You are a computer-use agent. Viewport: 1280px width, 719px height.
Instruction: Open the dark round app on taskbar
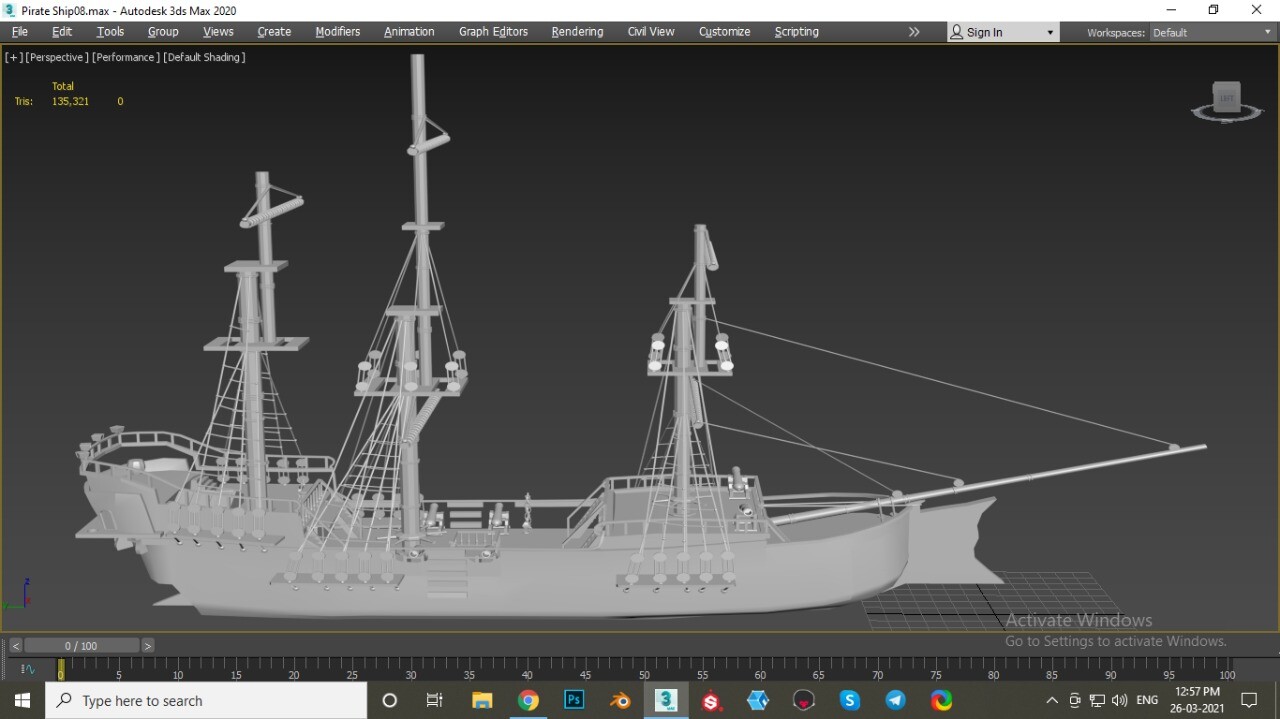804,700
